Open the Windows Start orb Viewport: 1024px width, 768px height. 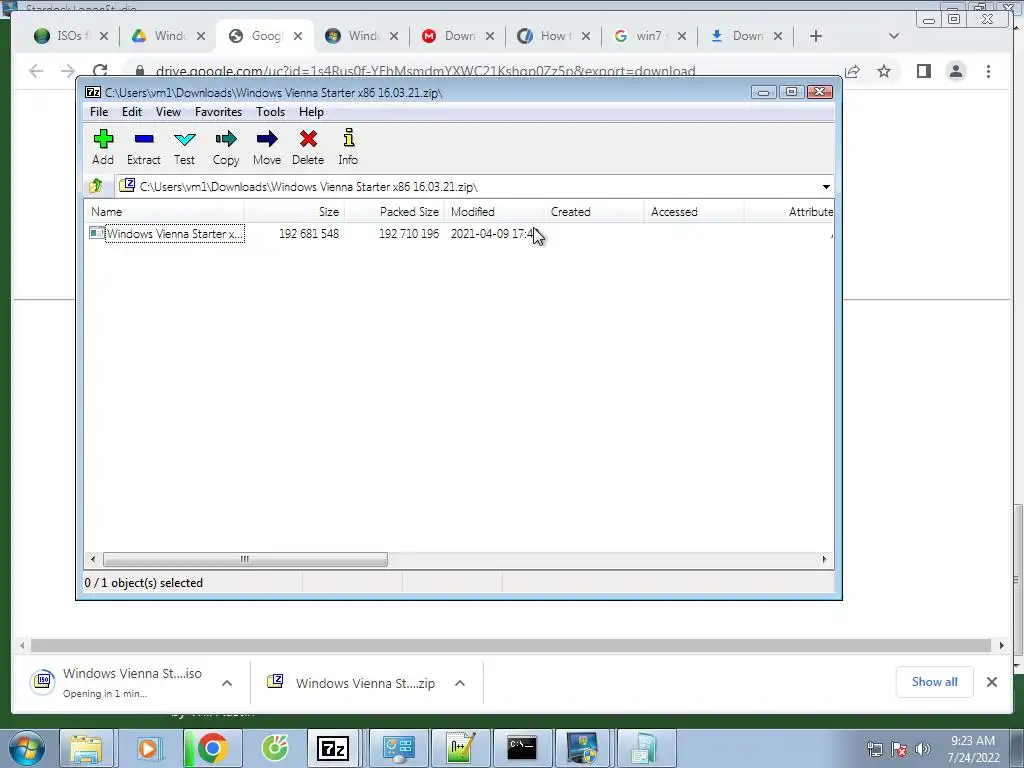coord(26,748)
